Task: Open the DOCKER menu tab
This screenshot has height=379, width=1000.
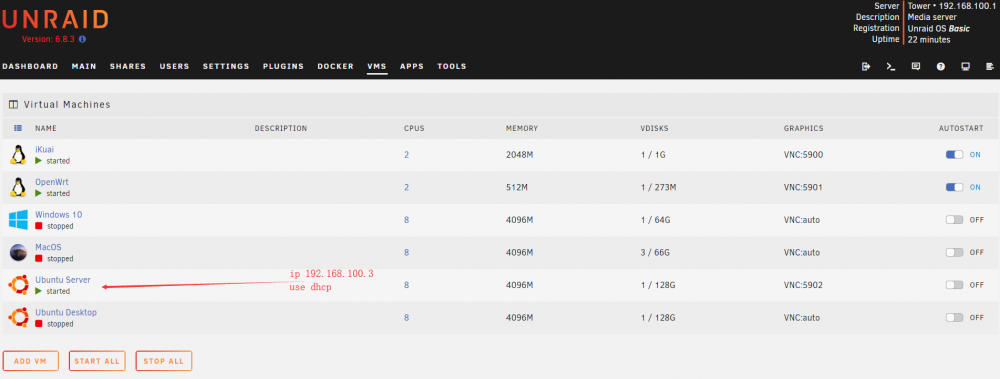Action: click(x=335, y=66)
